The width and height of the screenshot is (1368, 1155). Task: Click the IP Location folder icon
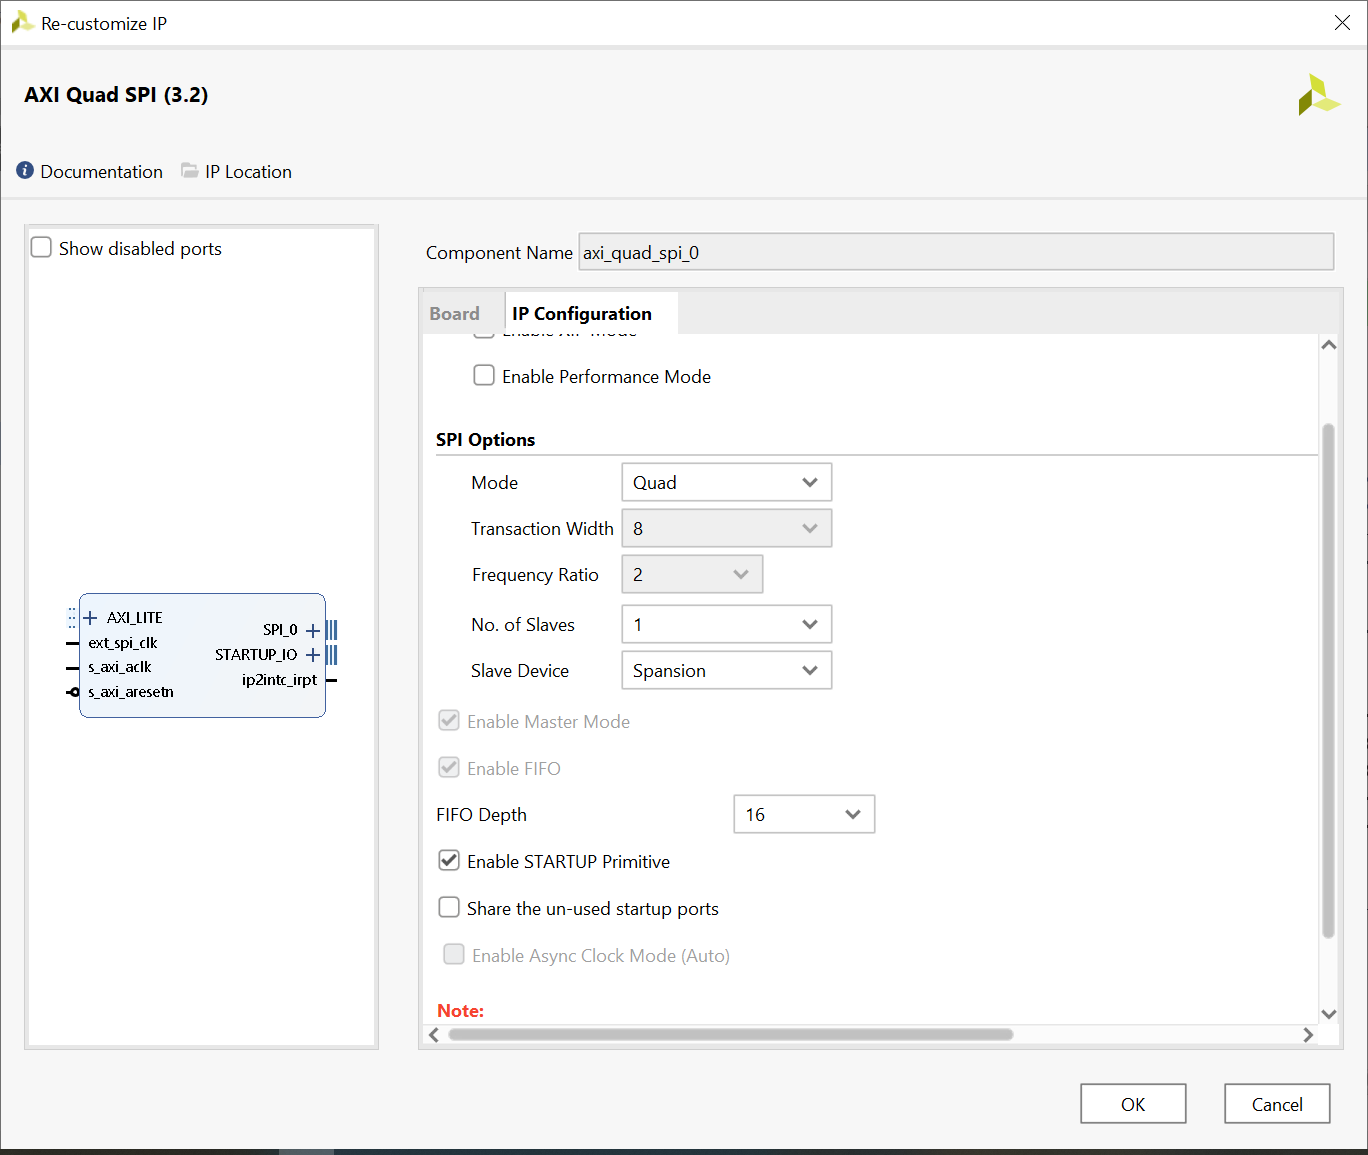[189, 171]
